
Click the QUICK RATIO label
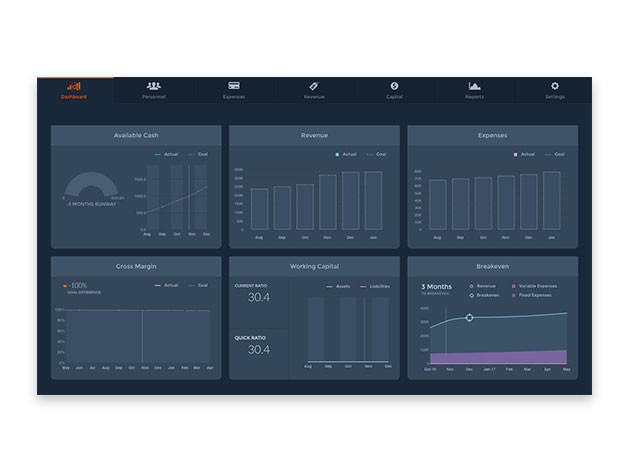point(250,338)
